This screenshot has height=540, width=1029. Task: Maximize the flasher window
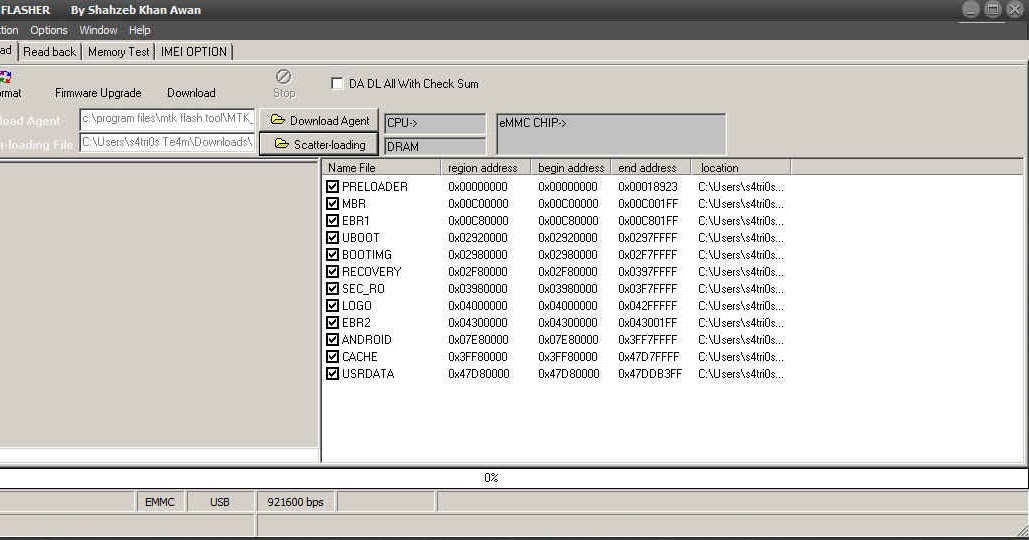pyautogui.click(x=993, y=9)
